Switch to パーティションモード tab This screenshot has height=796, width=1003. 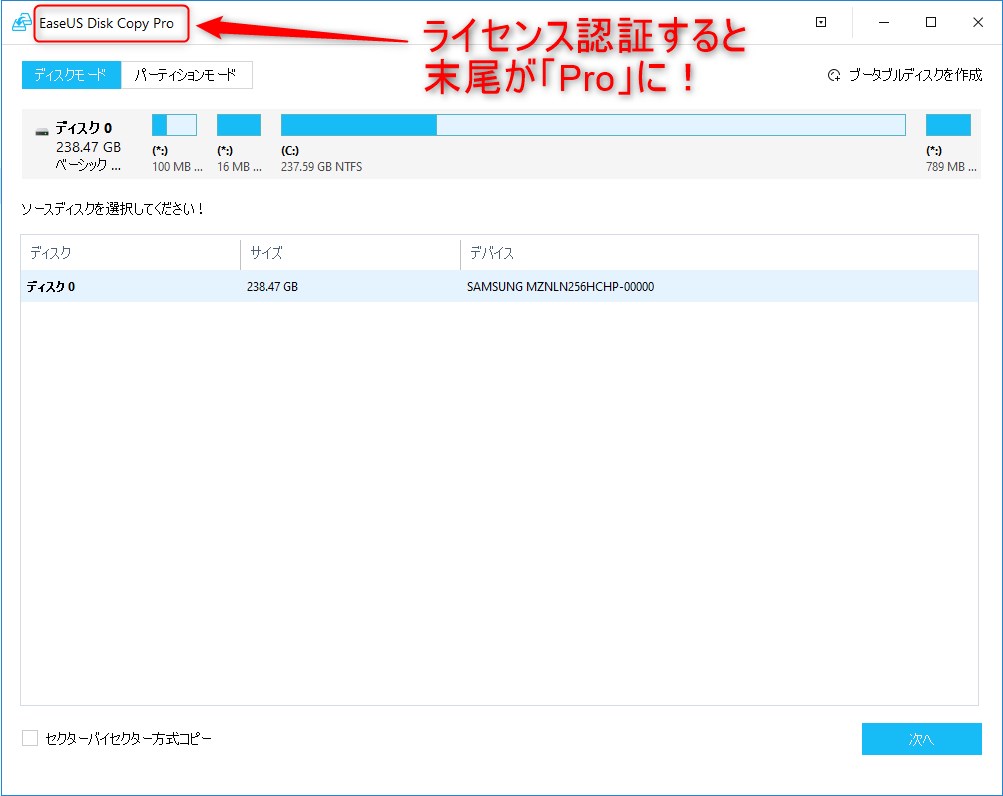click(186, 75)
